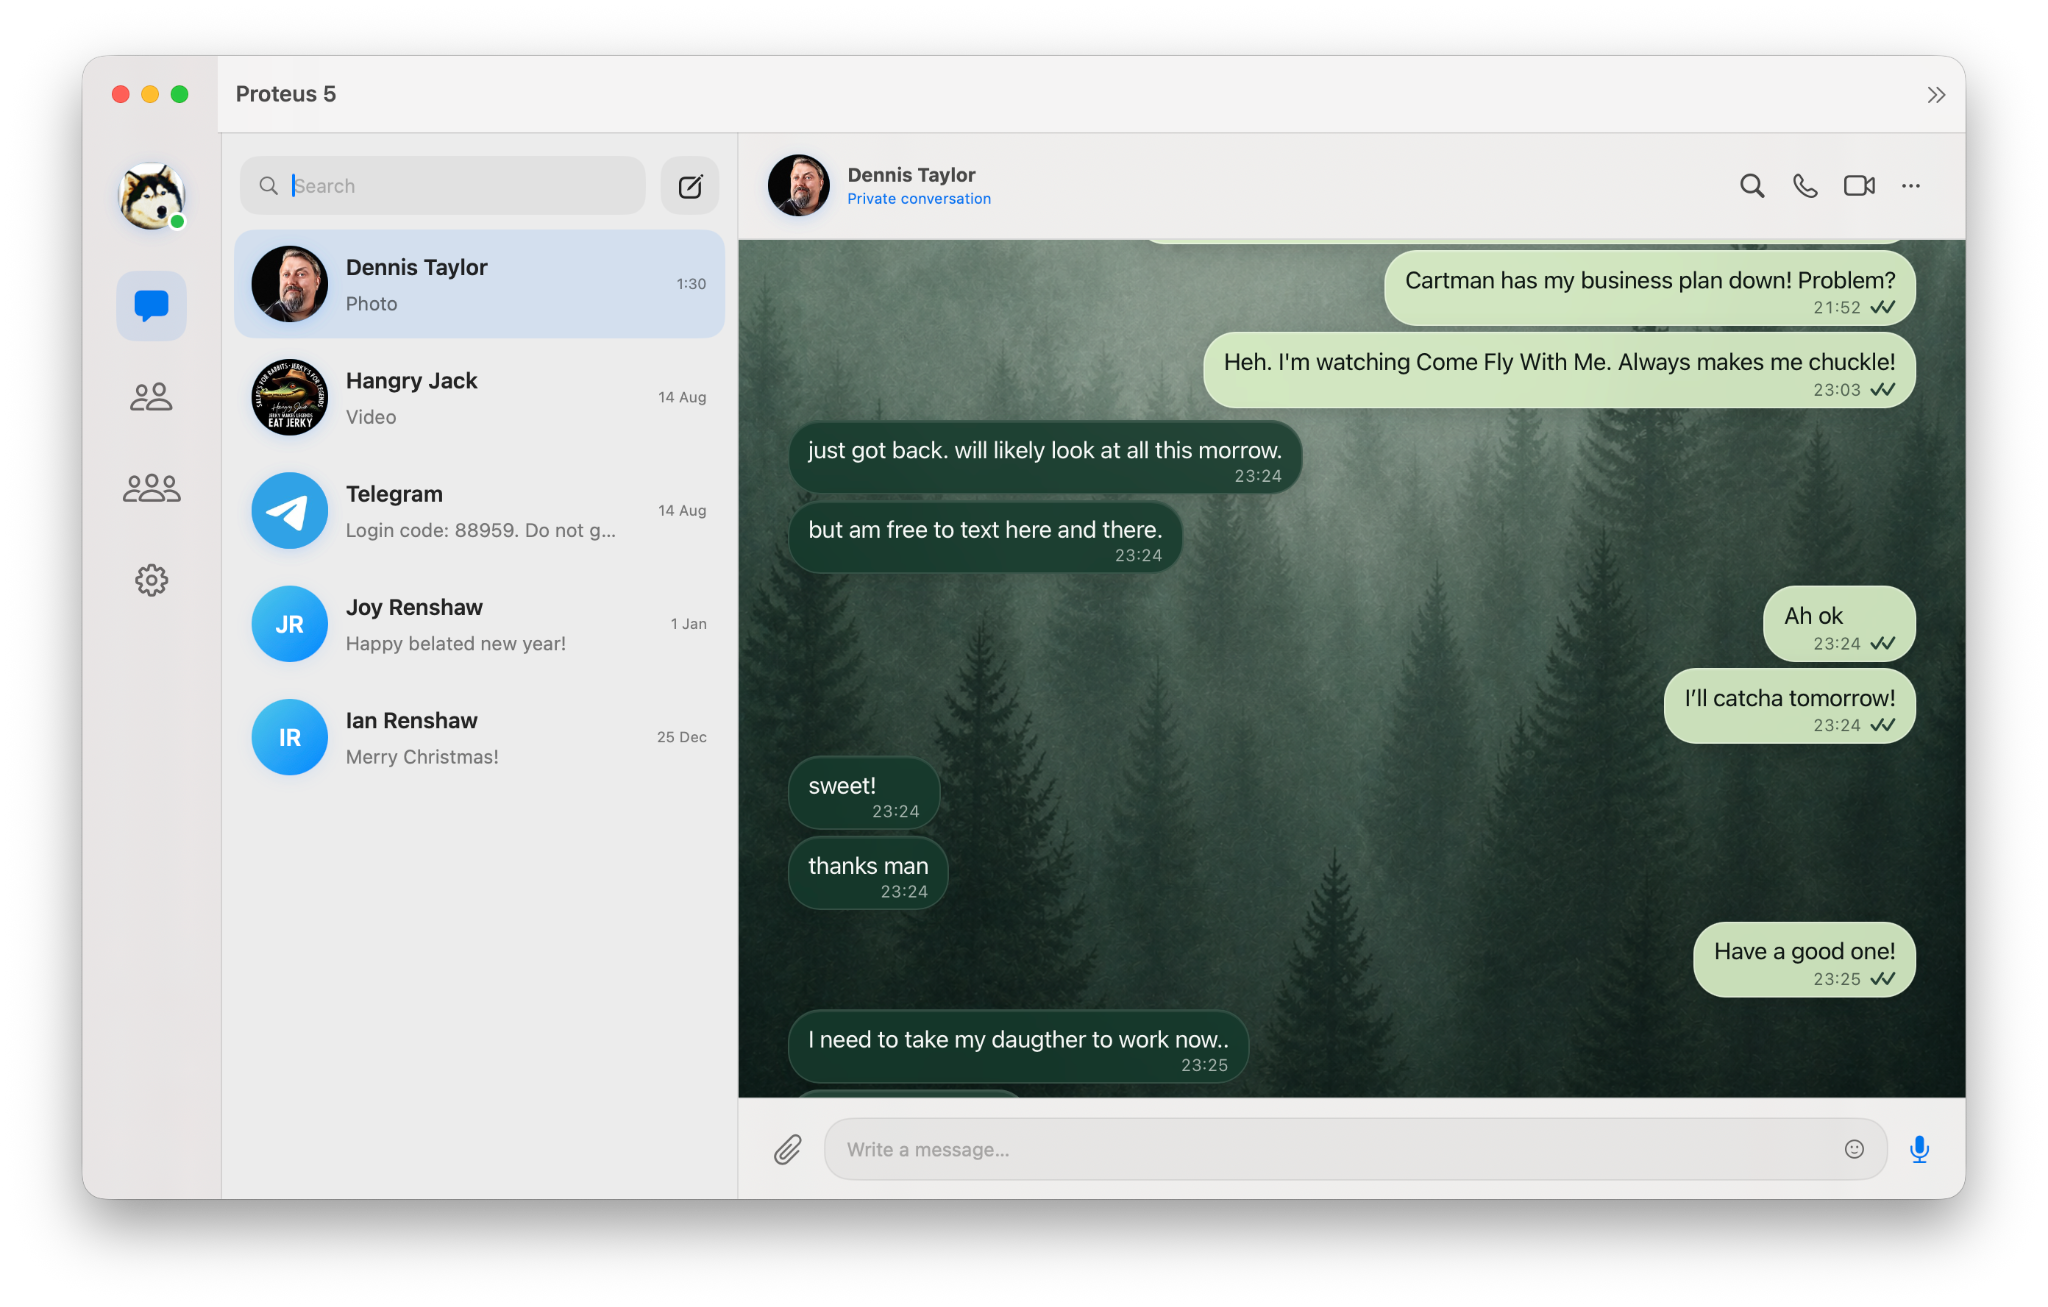Open the emoji picker
Viewport: 2048px width, 1307px height.
[1854, 1150]
